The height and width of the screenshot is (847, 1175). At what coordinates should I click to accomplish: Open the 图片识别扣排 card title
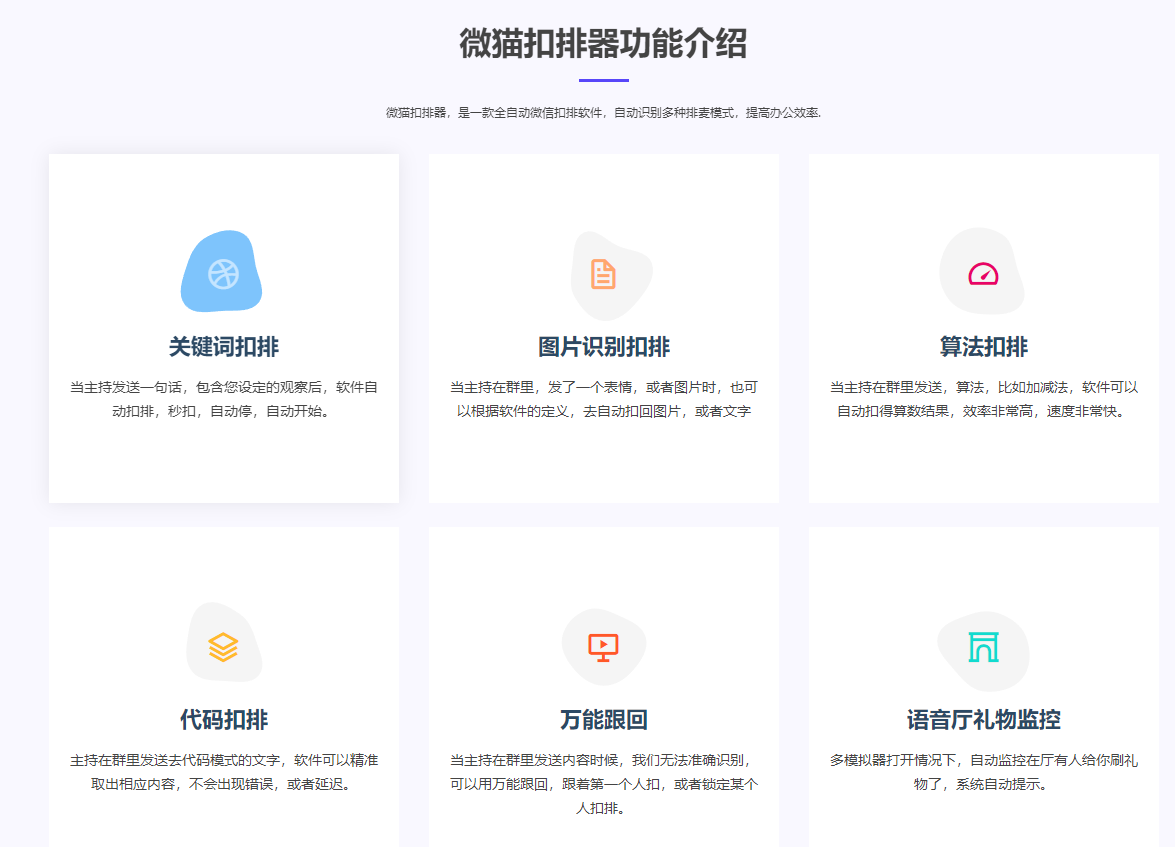603,346
